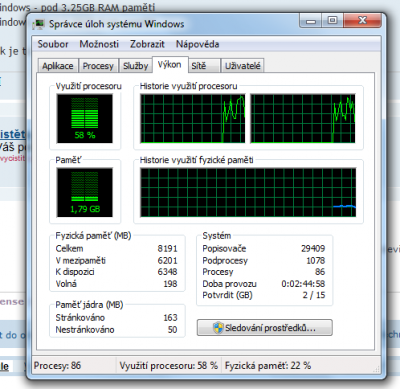Click the Procesy value 86 under Systém
The width and height of the screenshot is (400, 389).
320,272
